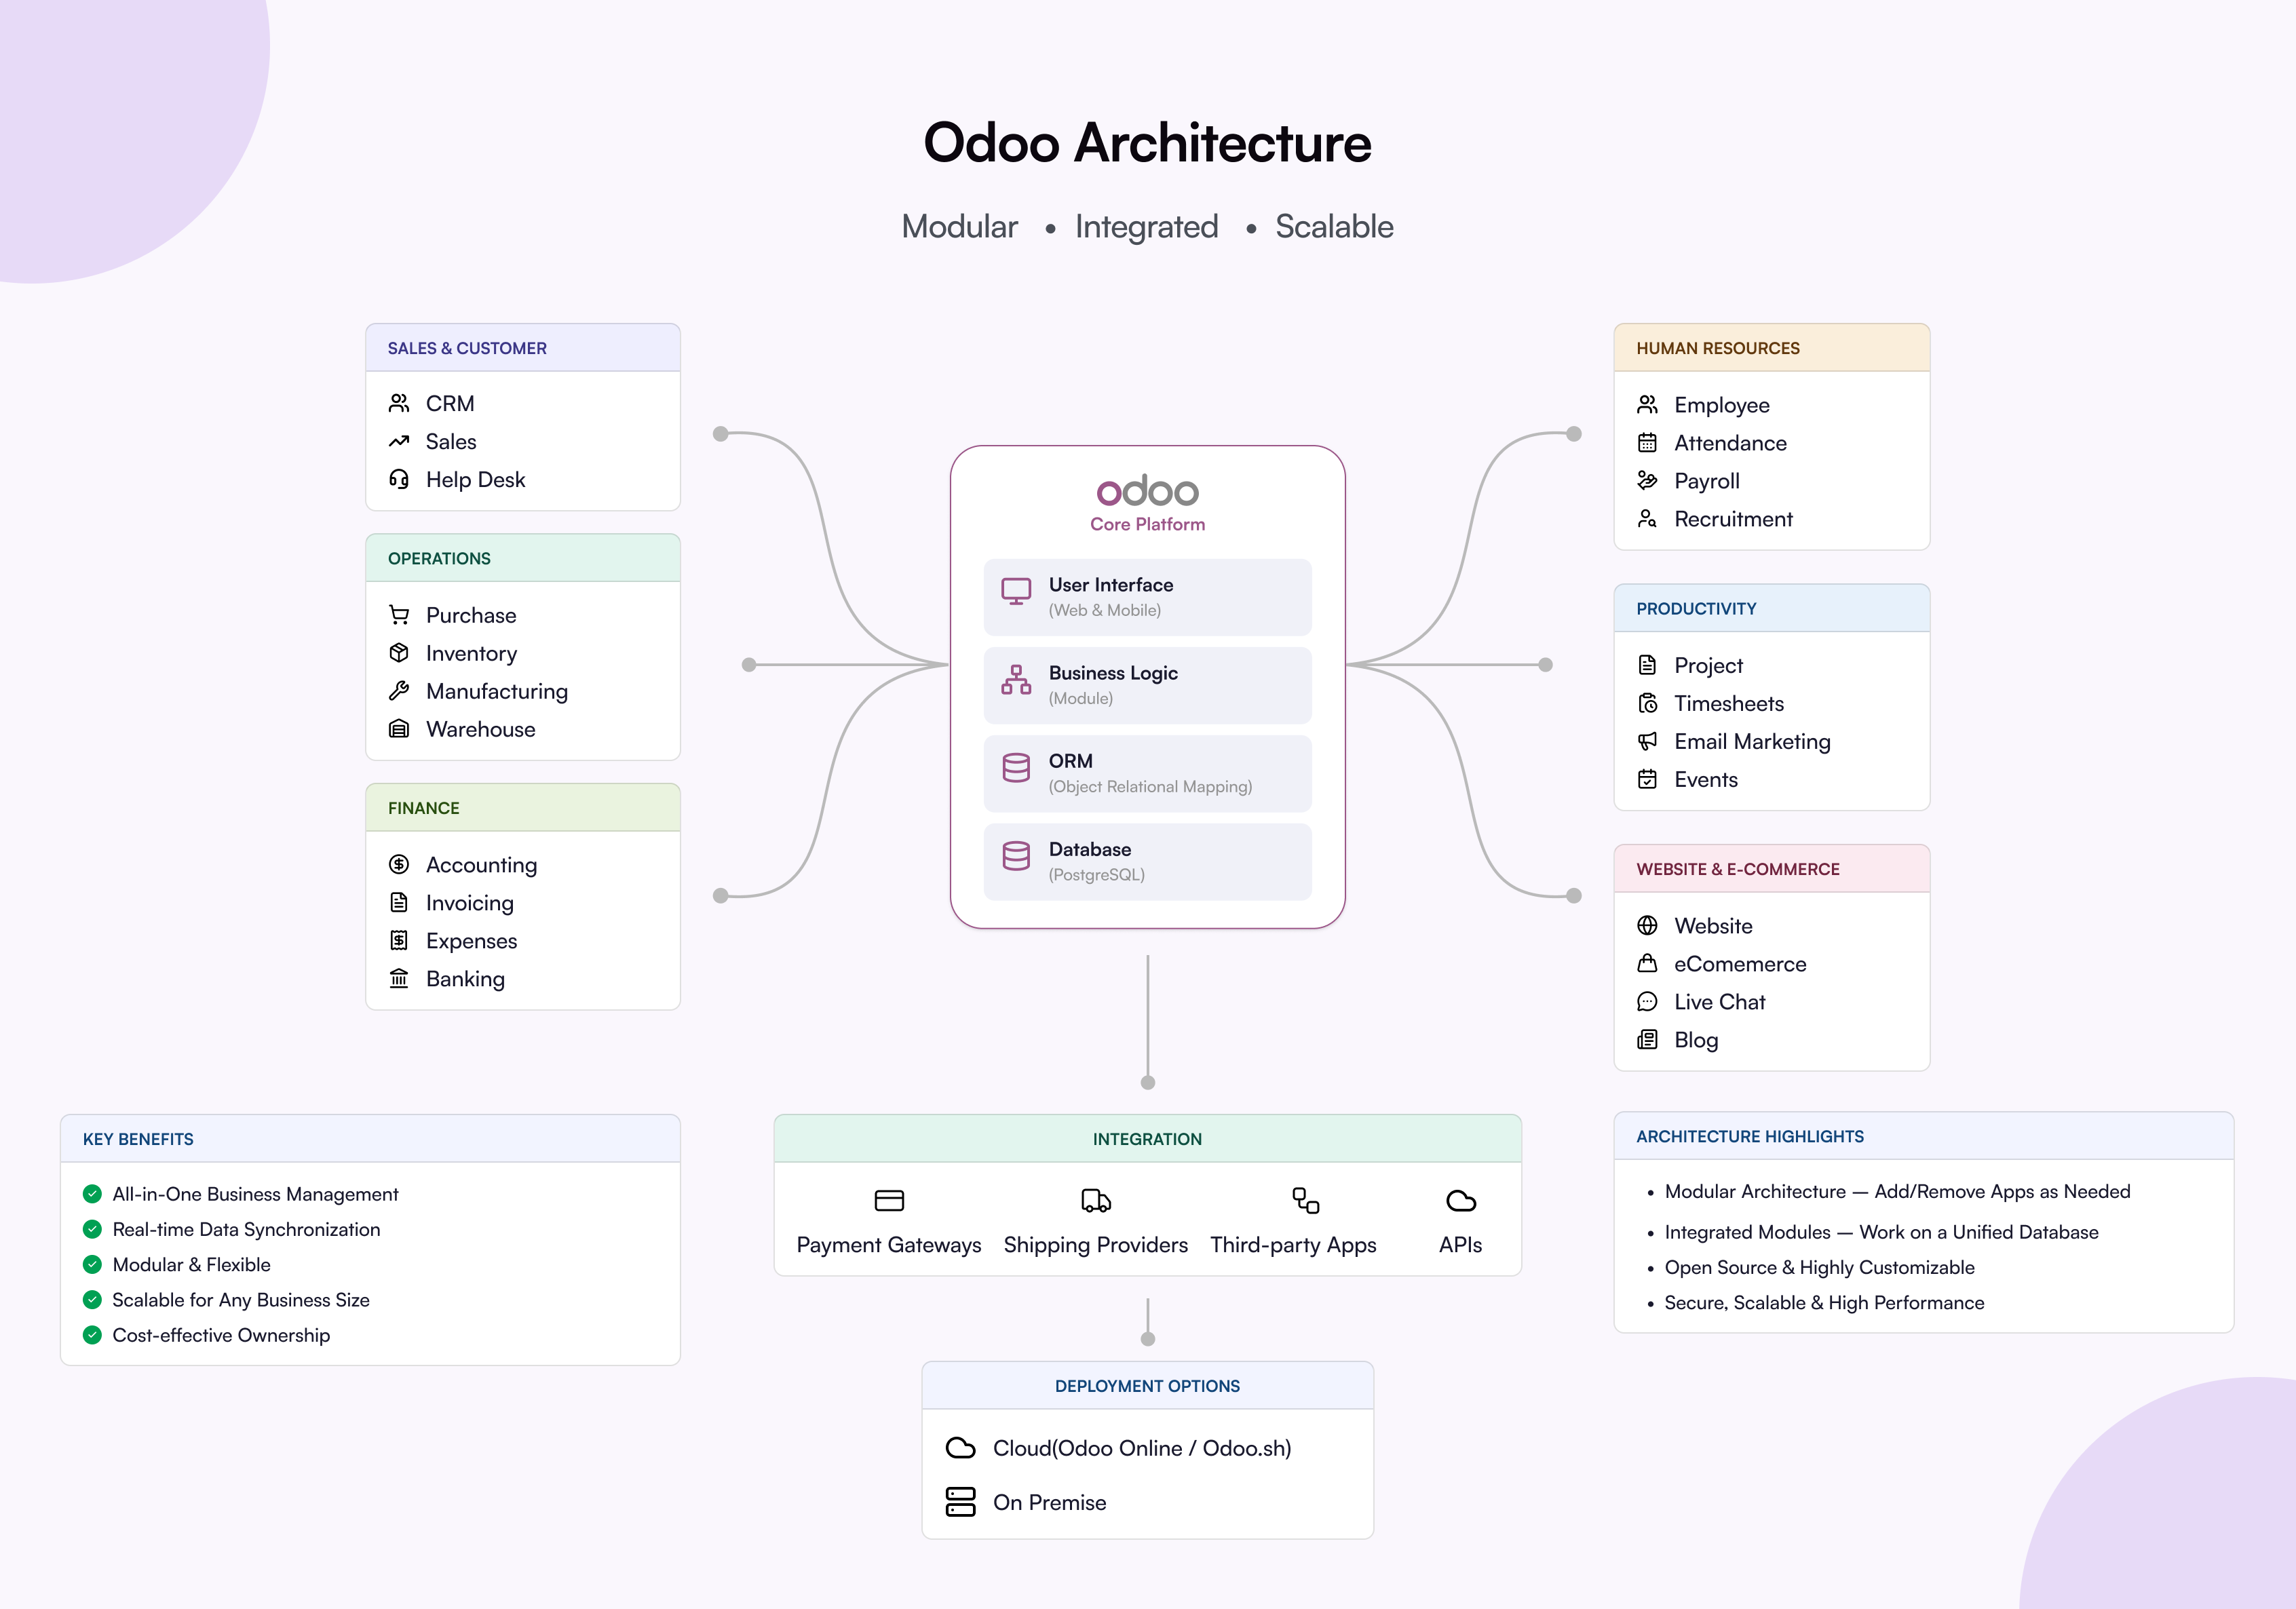Image resolution: width=2296 pixels, height=1609 pixels.
Task: Click the Deployment Options header
Action: (1147, 1386)
